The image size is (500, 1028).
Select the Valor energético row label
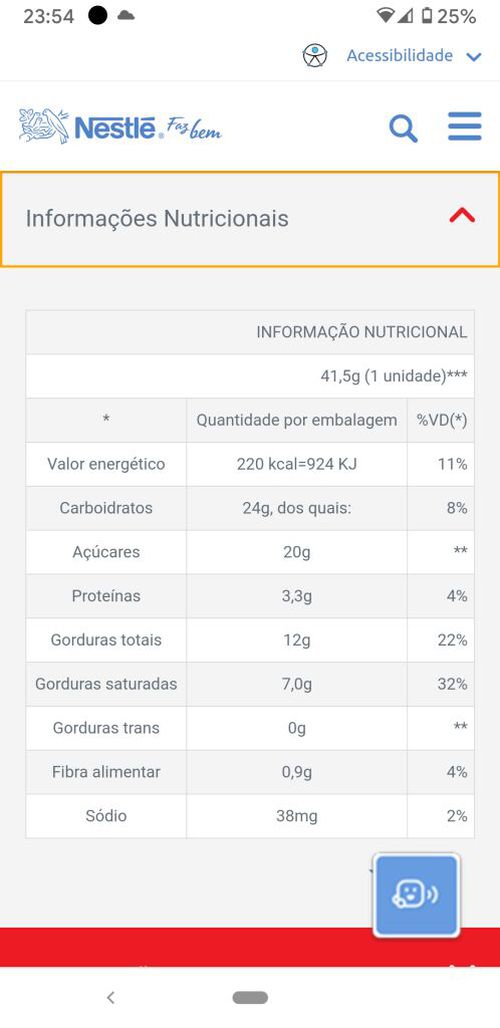tap(106, 464)
